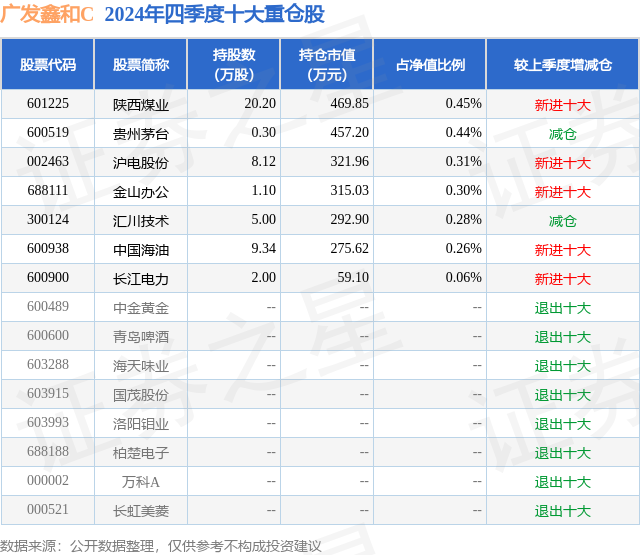Click the 持股数(万股) column header
640x555 pixels.
pyautogui.click(x=234, y=64)
